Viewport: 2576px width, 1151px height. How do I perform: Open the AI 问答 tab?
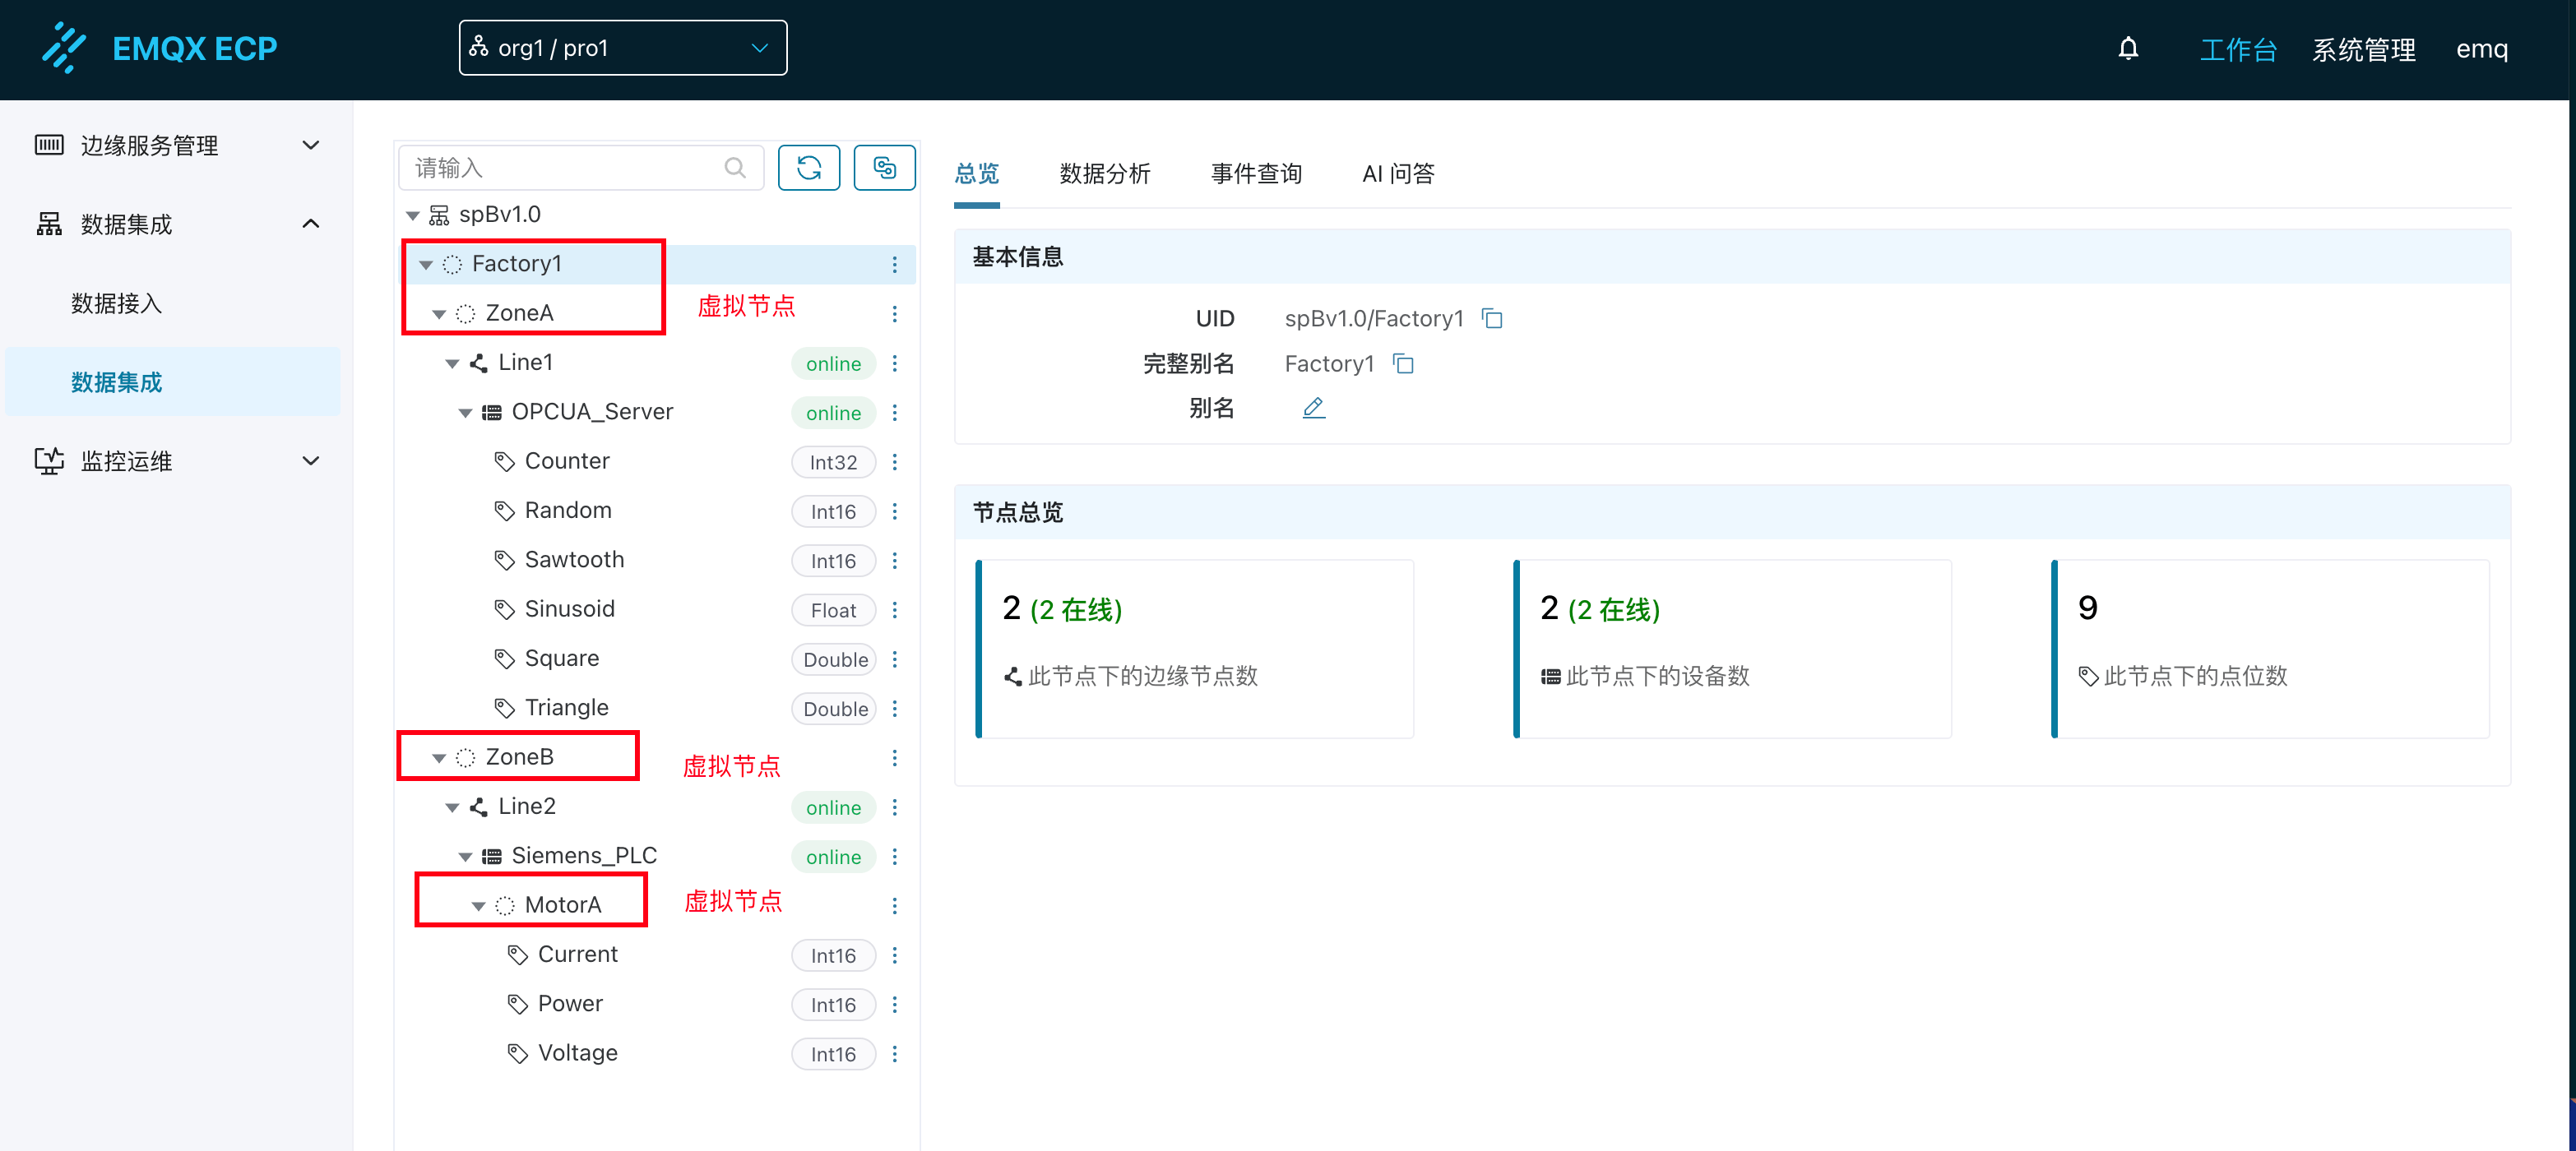1397,174
